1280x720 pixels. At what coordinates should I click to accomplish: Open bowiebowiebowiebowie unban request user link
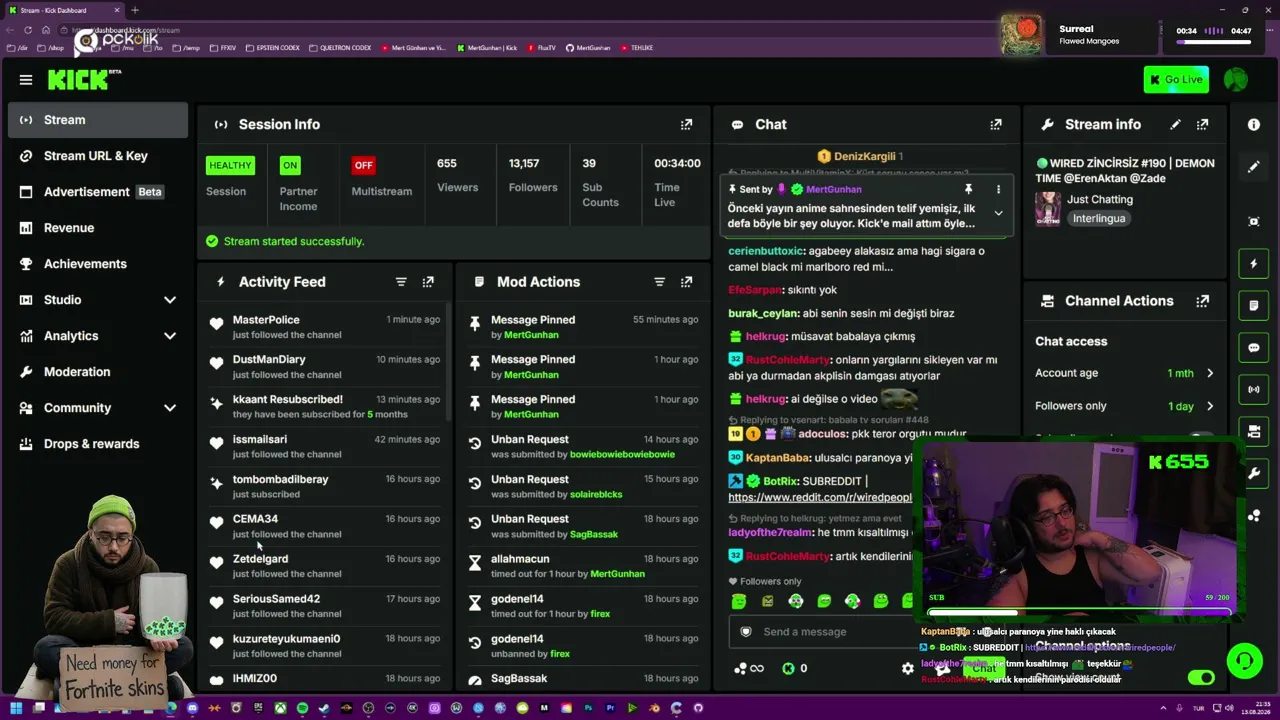click(622, 454)
